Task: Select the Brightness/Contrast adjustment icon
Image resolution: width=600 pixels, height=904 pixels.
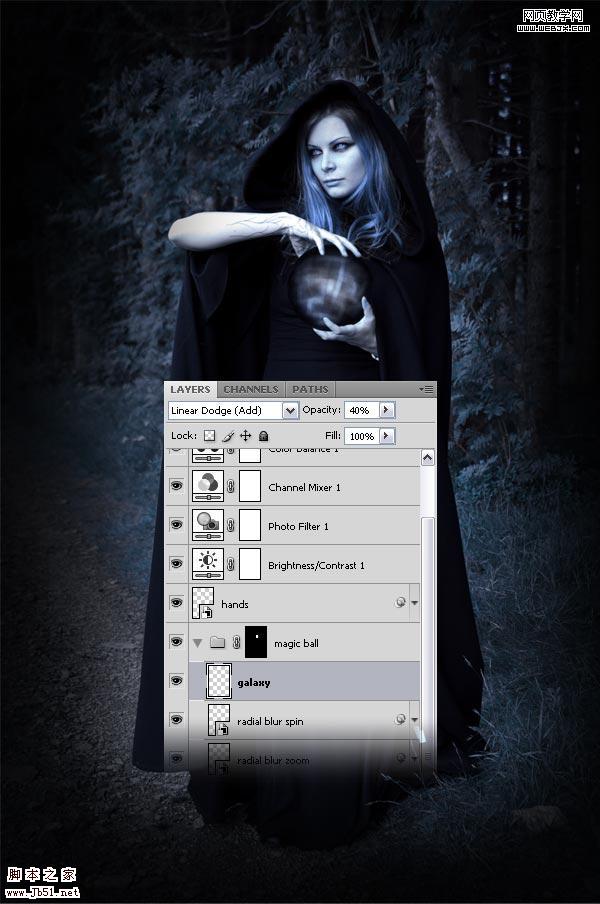Action: tap(207, 563)
